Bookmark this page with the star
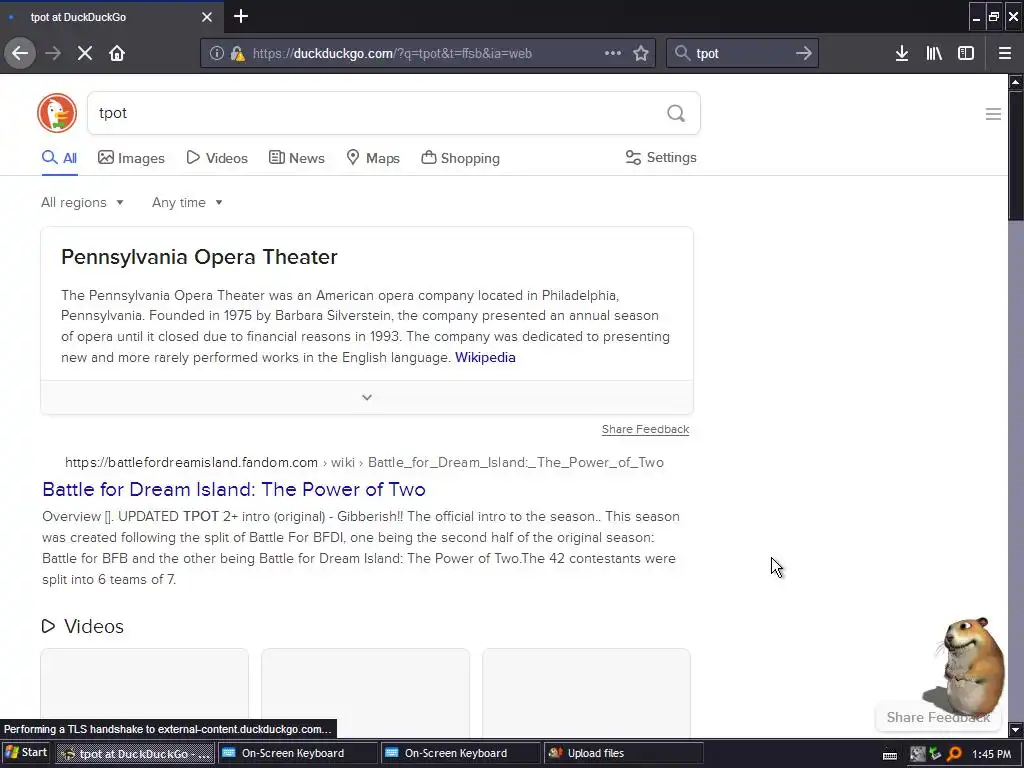The image size is (1024, 768). 641,53
